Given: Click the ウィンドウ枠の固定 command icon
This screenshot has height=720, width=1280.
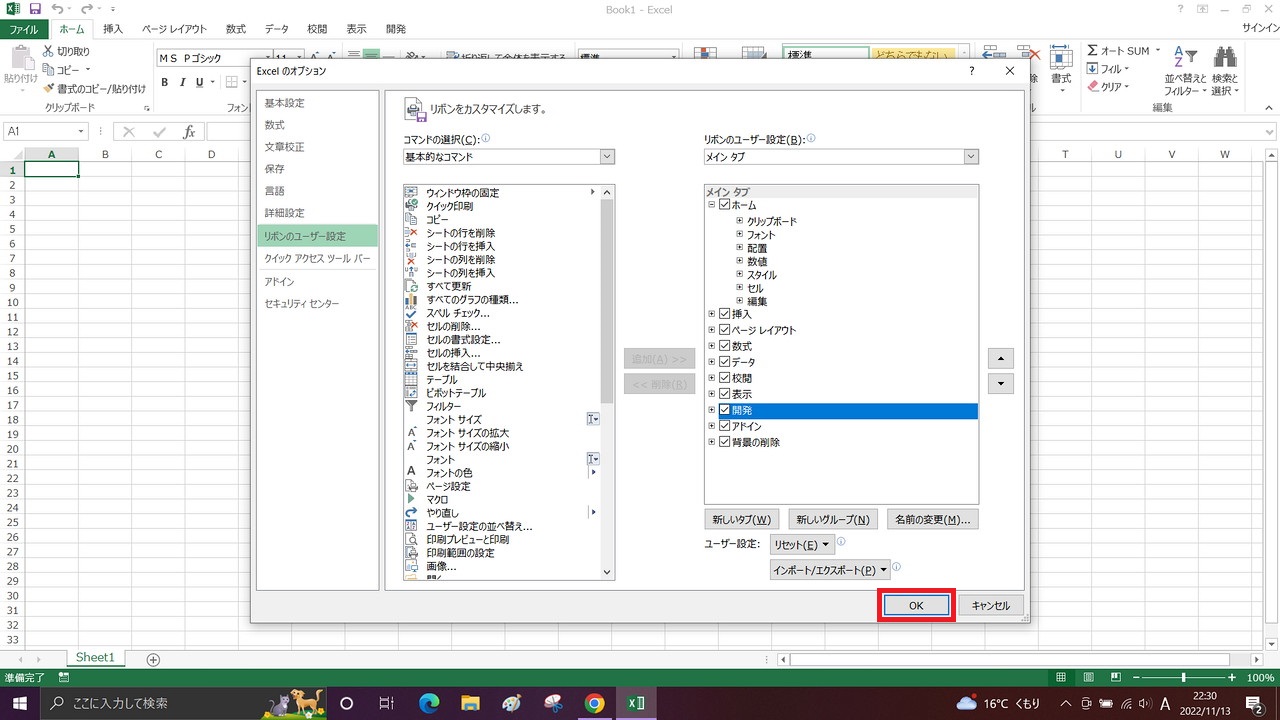Looking at the screenshot, I should [410, 192].
